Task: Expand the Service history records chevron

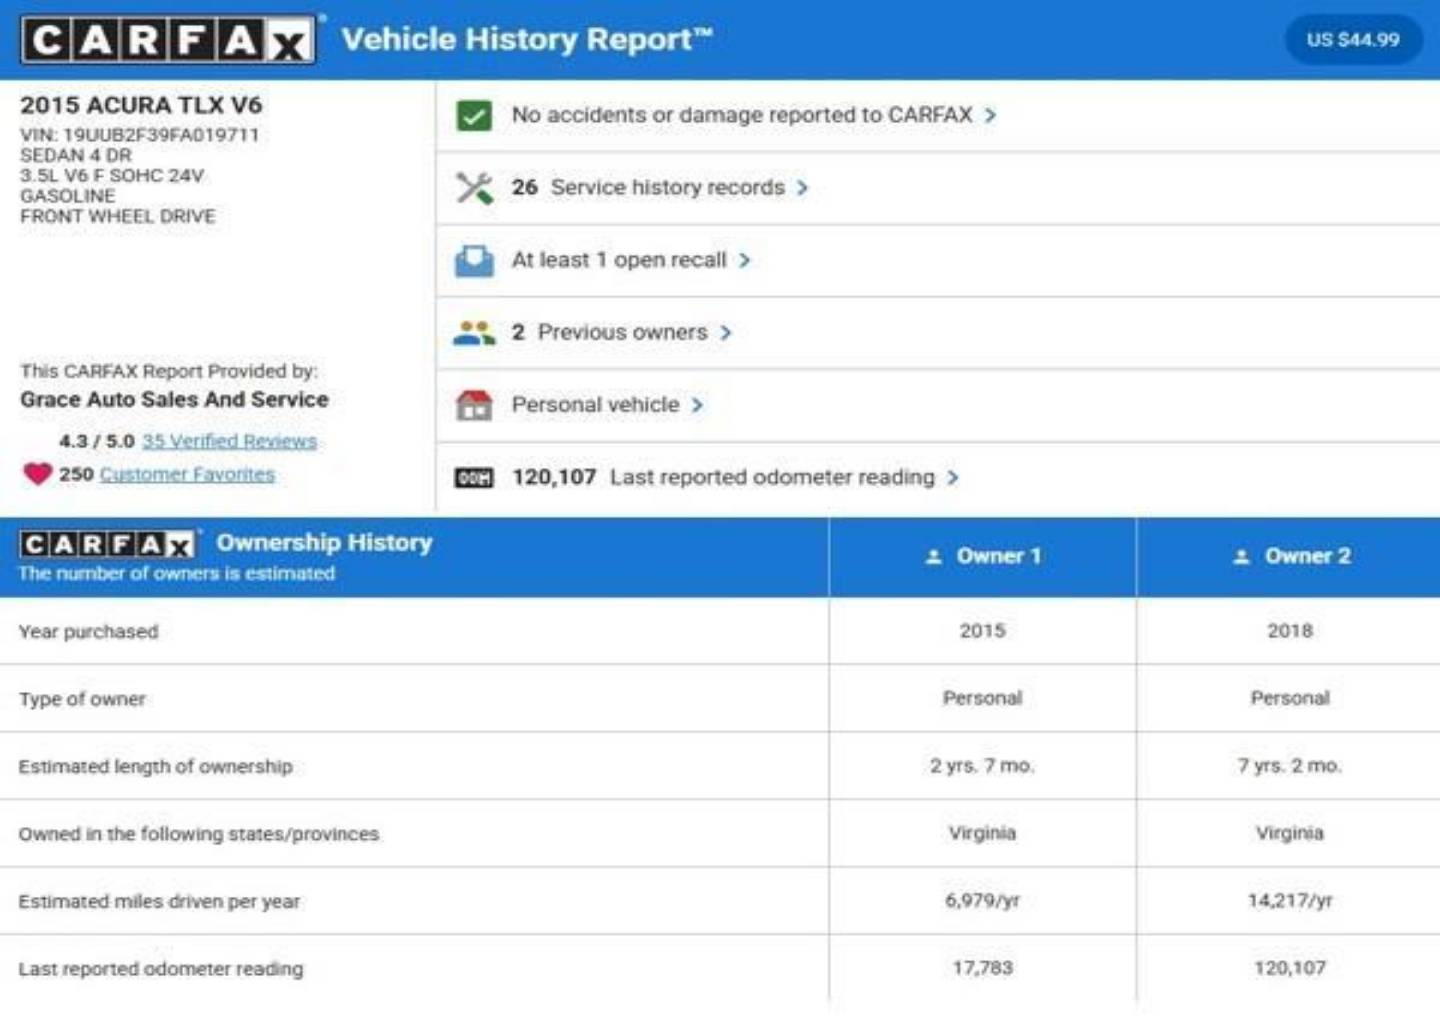Action: 802,188
